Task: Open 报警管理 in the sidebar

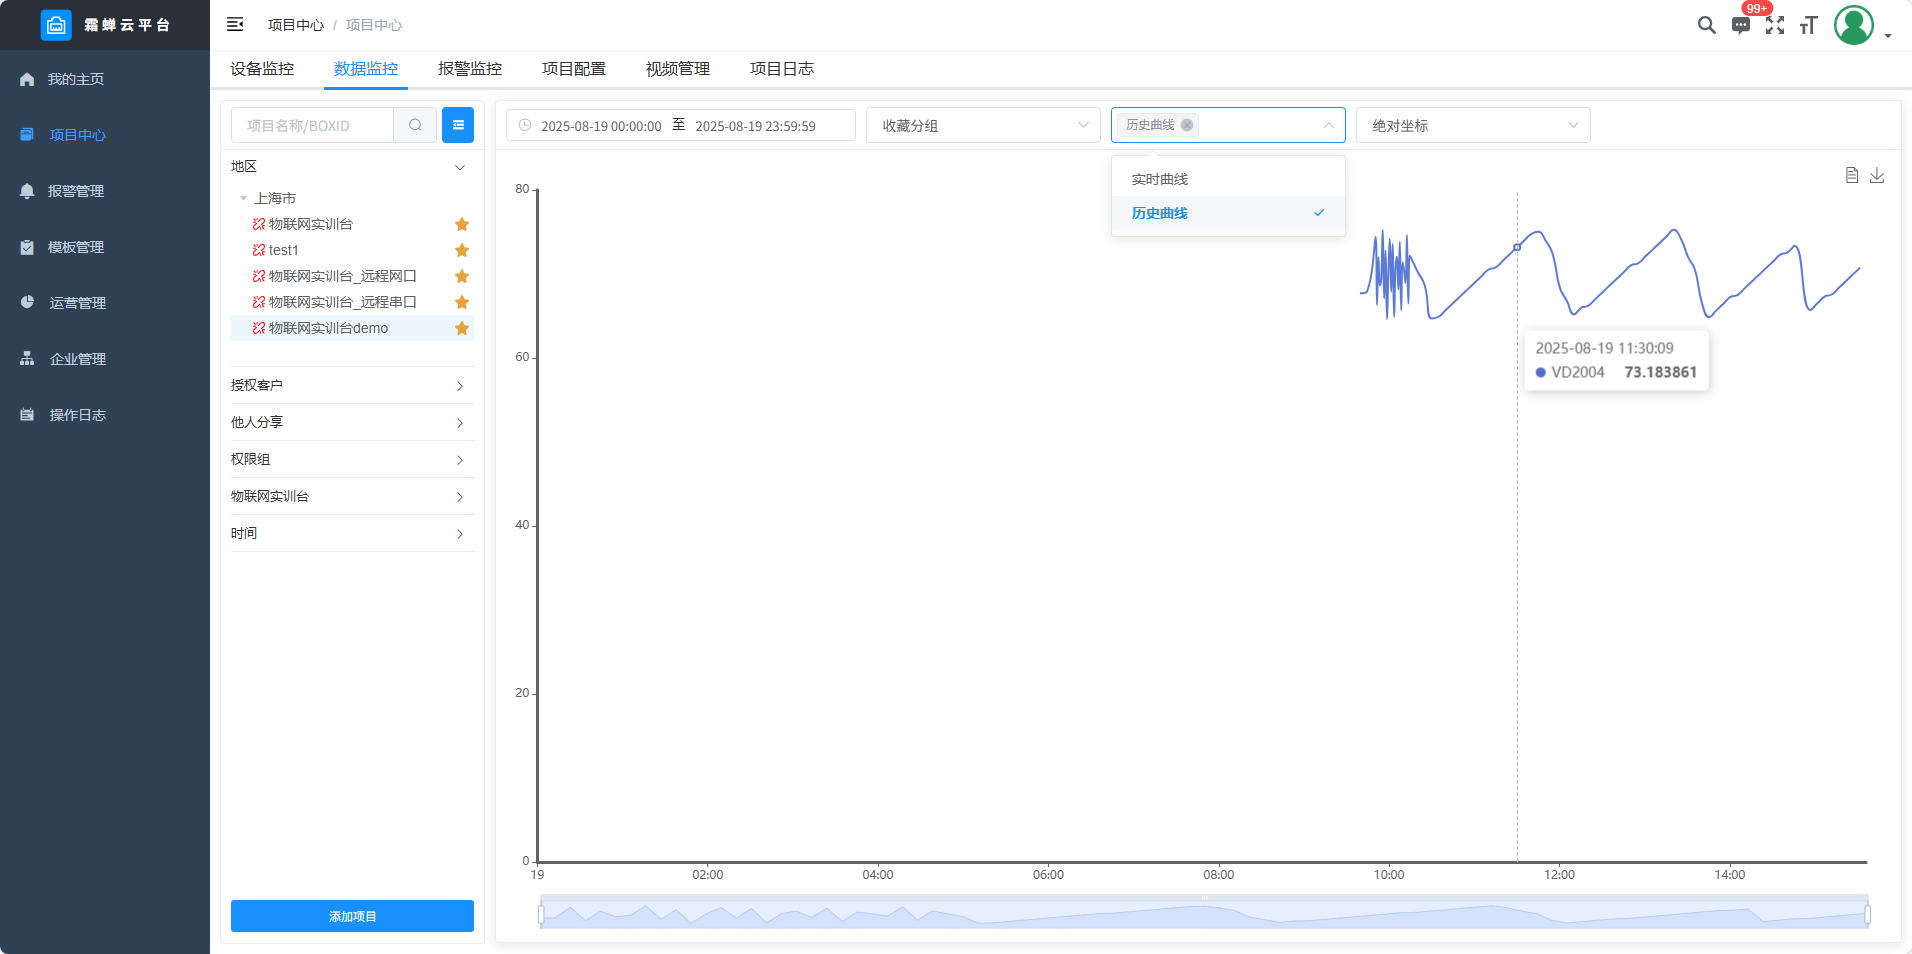Action: tap(76, 191)
